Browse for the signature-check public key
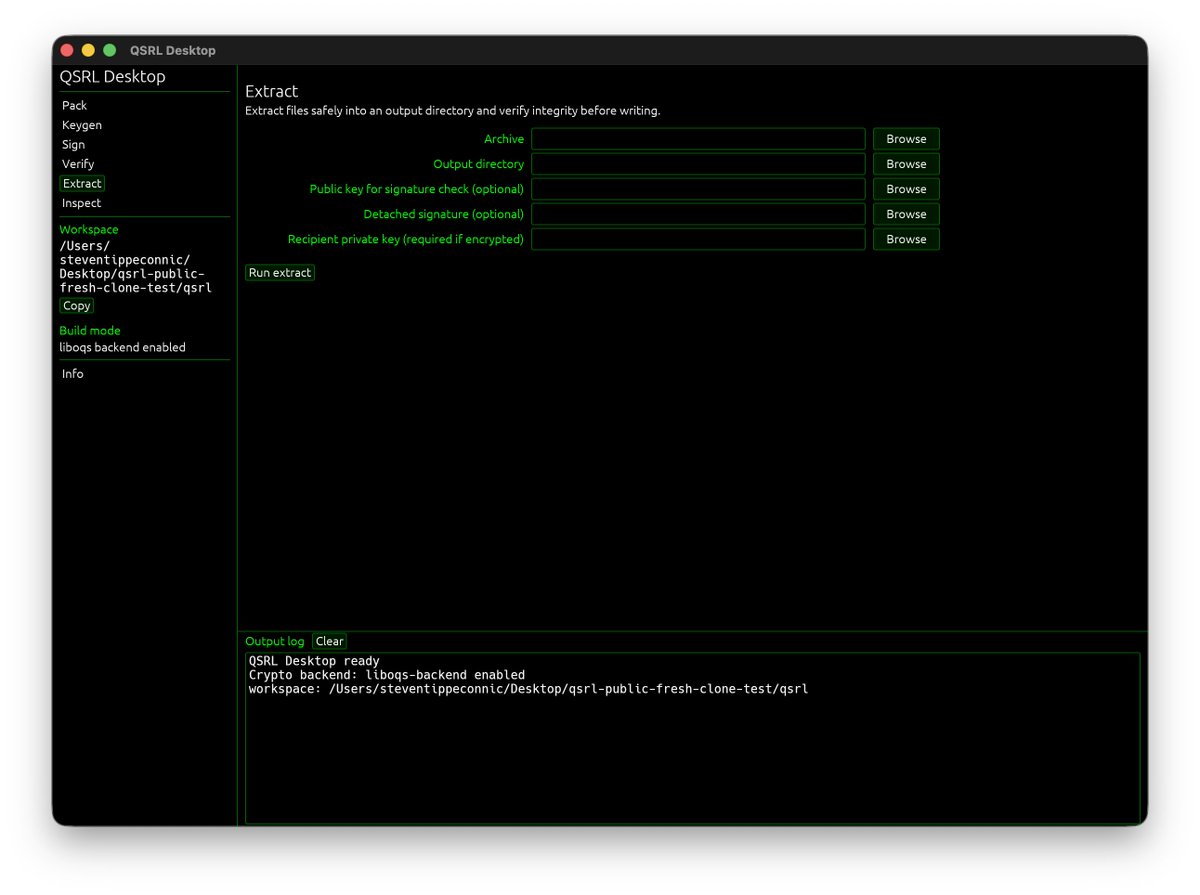1200x895 pixels. click(906, 189)
